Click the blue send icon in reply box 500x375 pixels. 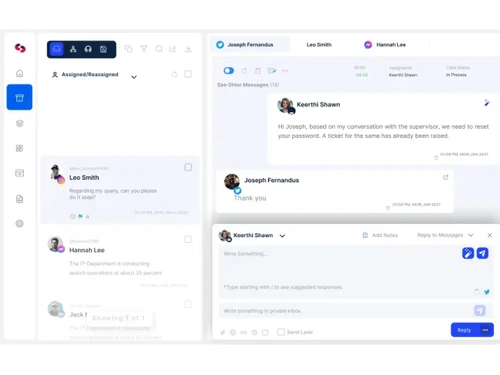click(x=482, y=253)
